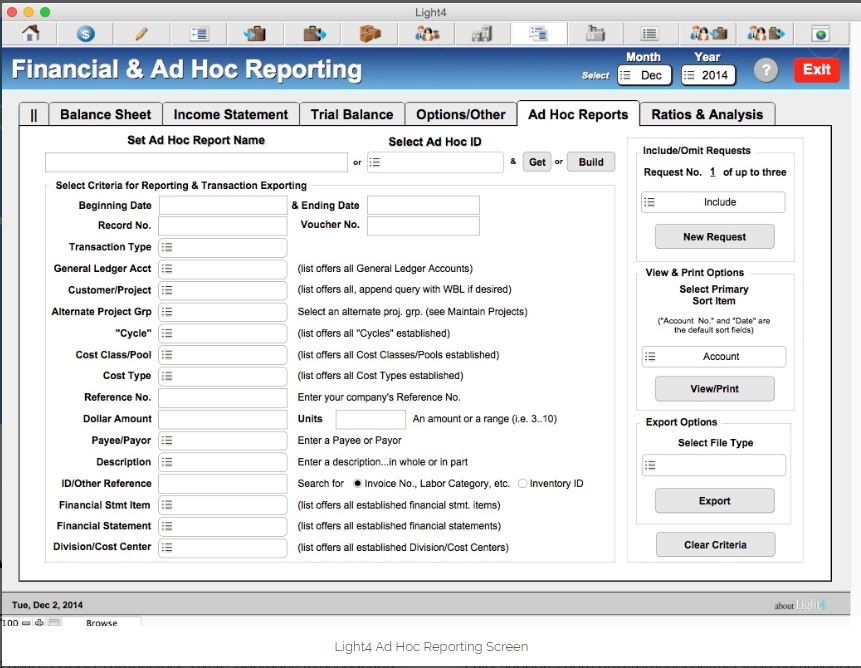This screenshot has width=861, height=668.
Task: Click the pencil edit toolbar icon
Action: pos(141,33)
